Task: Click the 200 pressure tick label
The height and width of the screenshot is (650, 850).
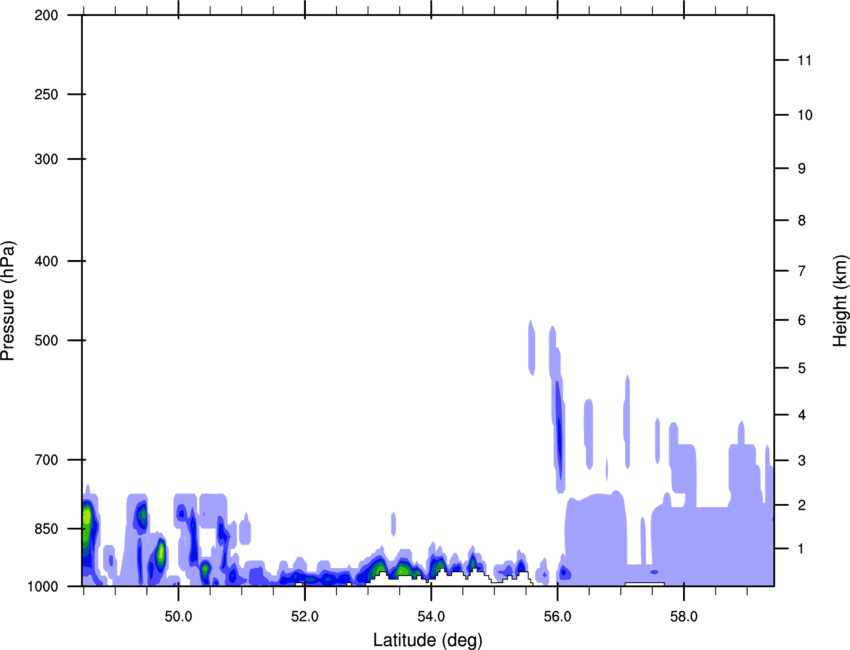Action: 46,15
